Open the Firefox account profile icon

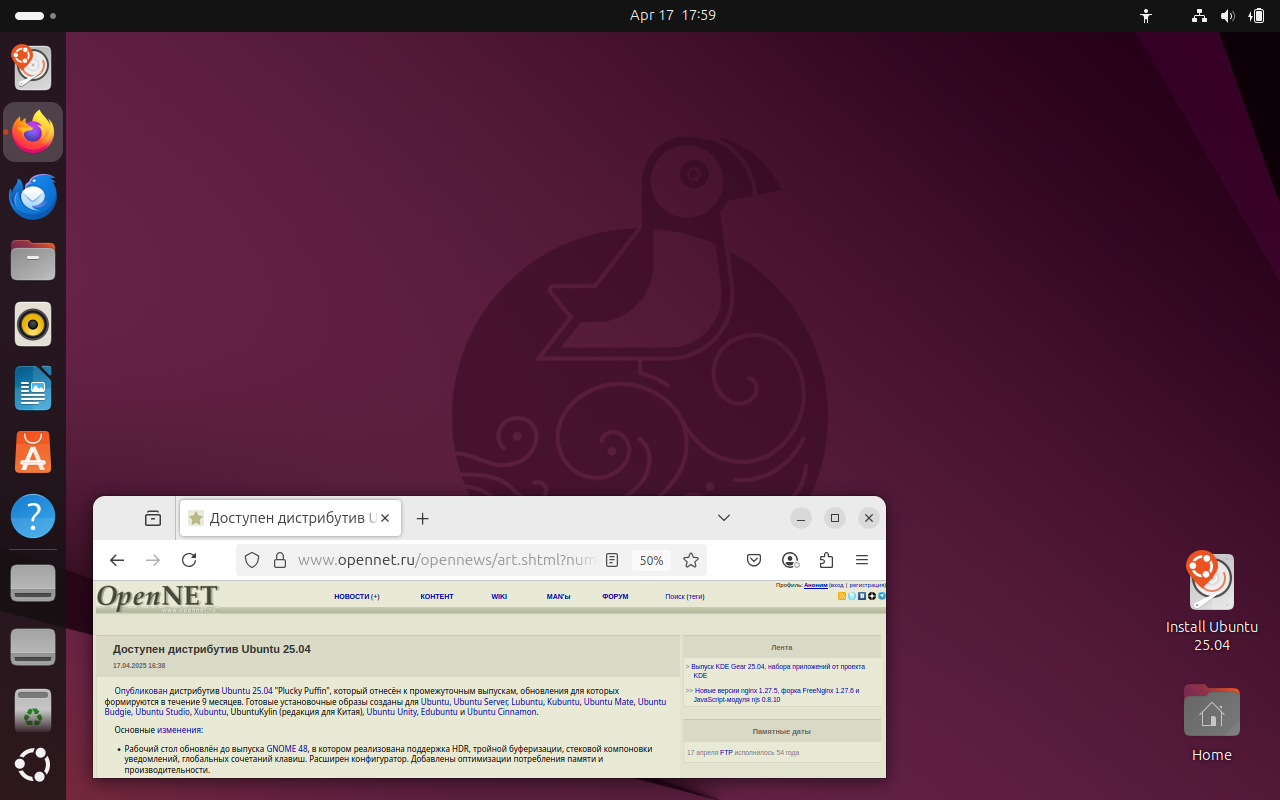tap(790, 560)
